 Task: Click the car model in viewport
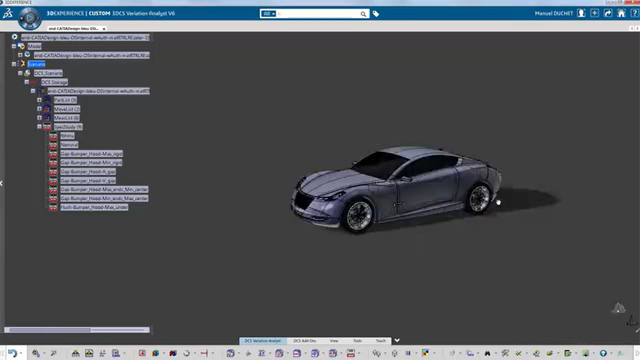point(396,189)
